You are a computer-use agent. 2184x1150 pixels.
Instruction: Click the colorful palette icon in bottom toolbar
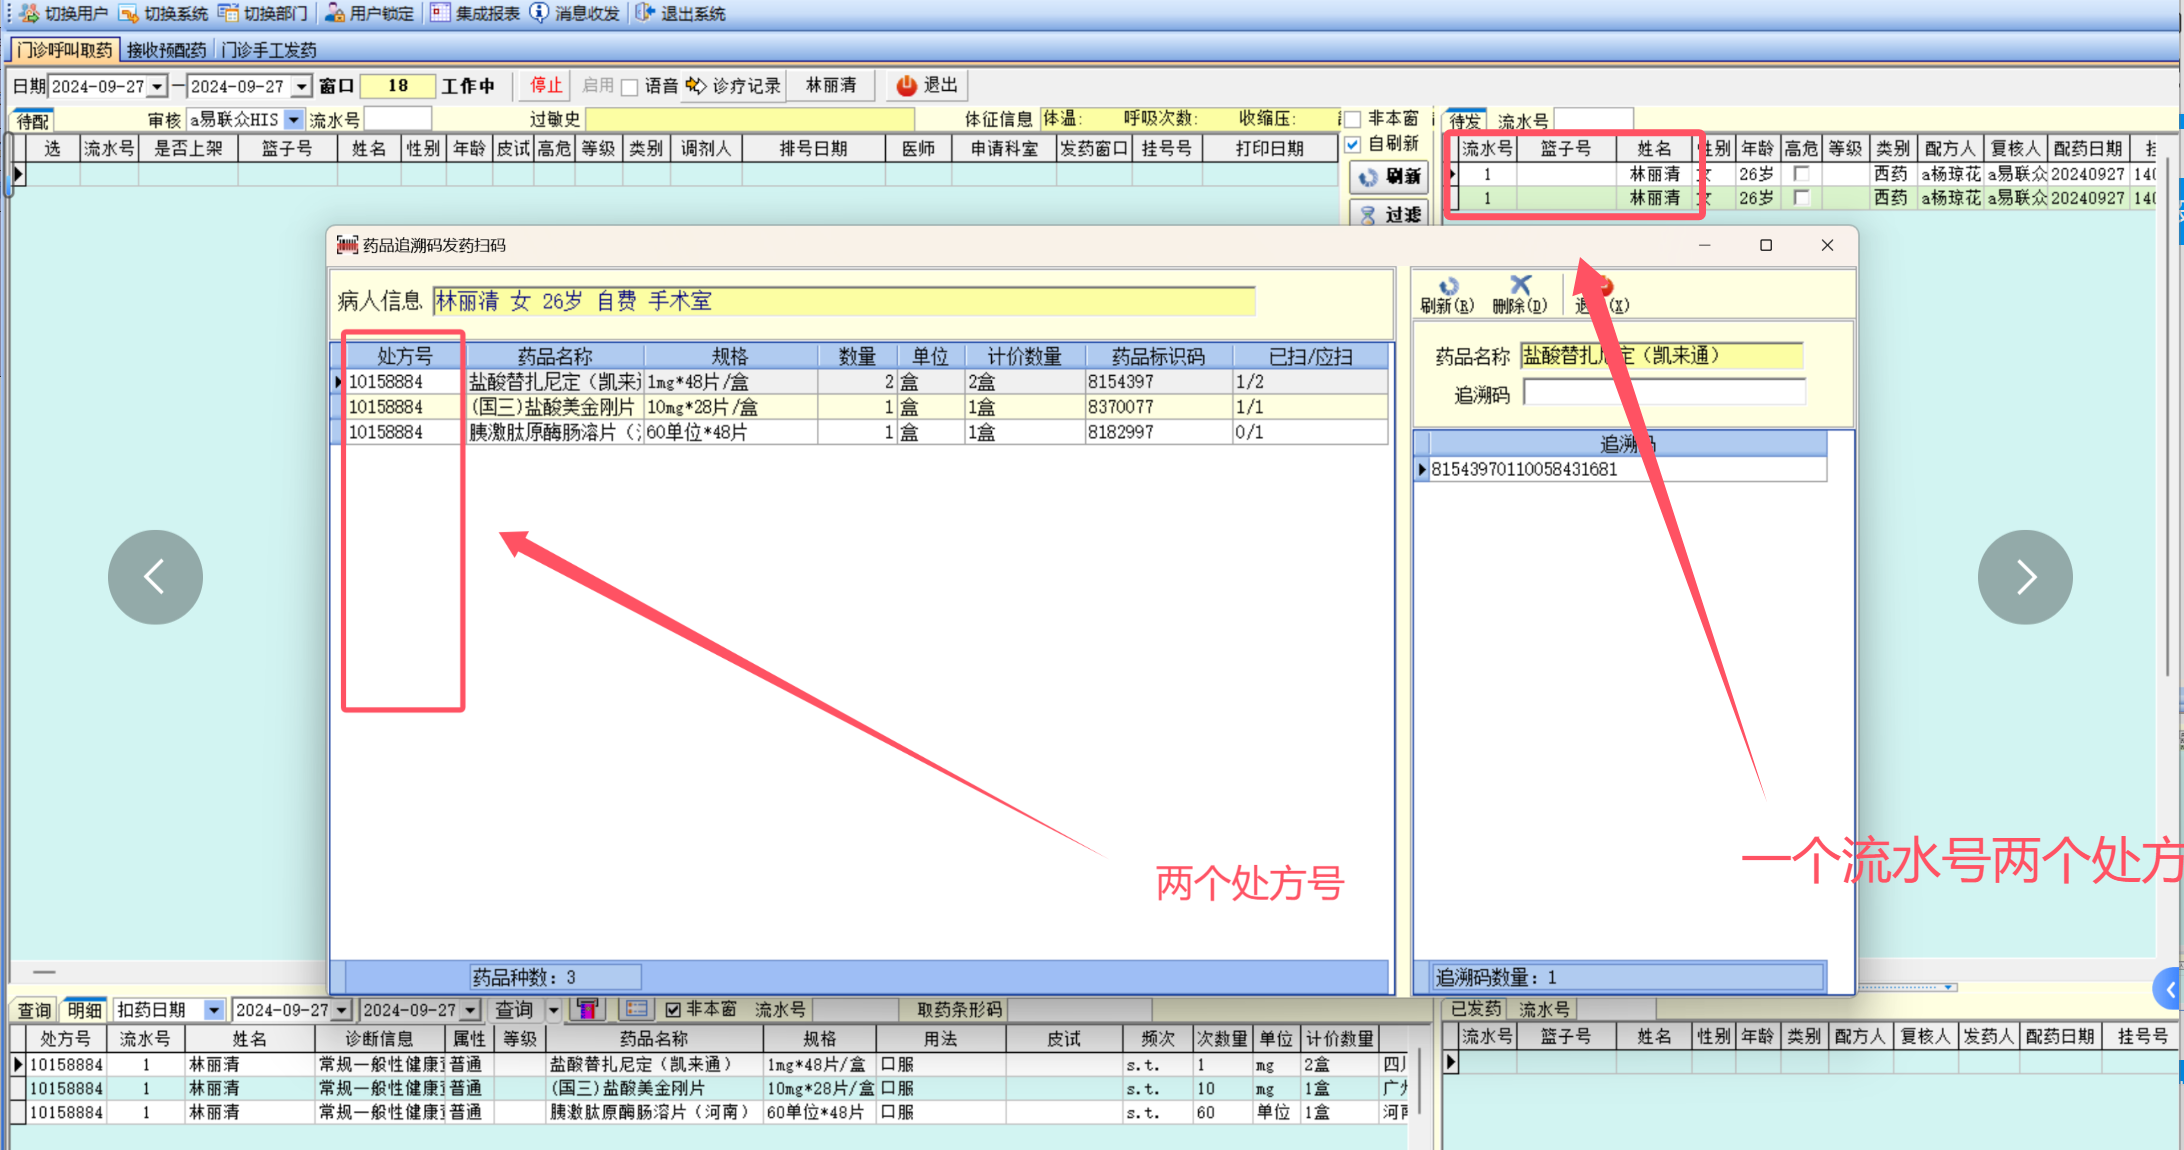coord(588,1010)
